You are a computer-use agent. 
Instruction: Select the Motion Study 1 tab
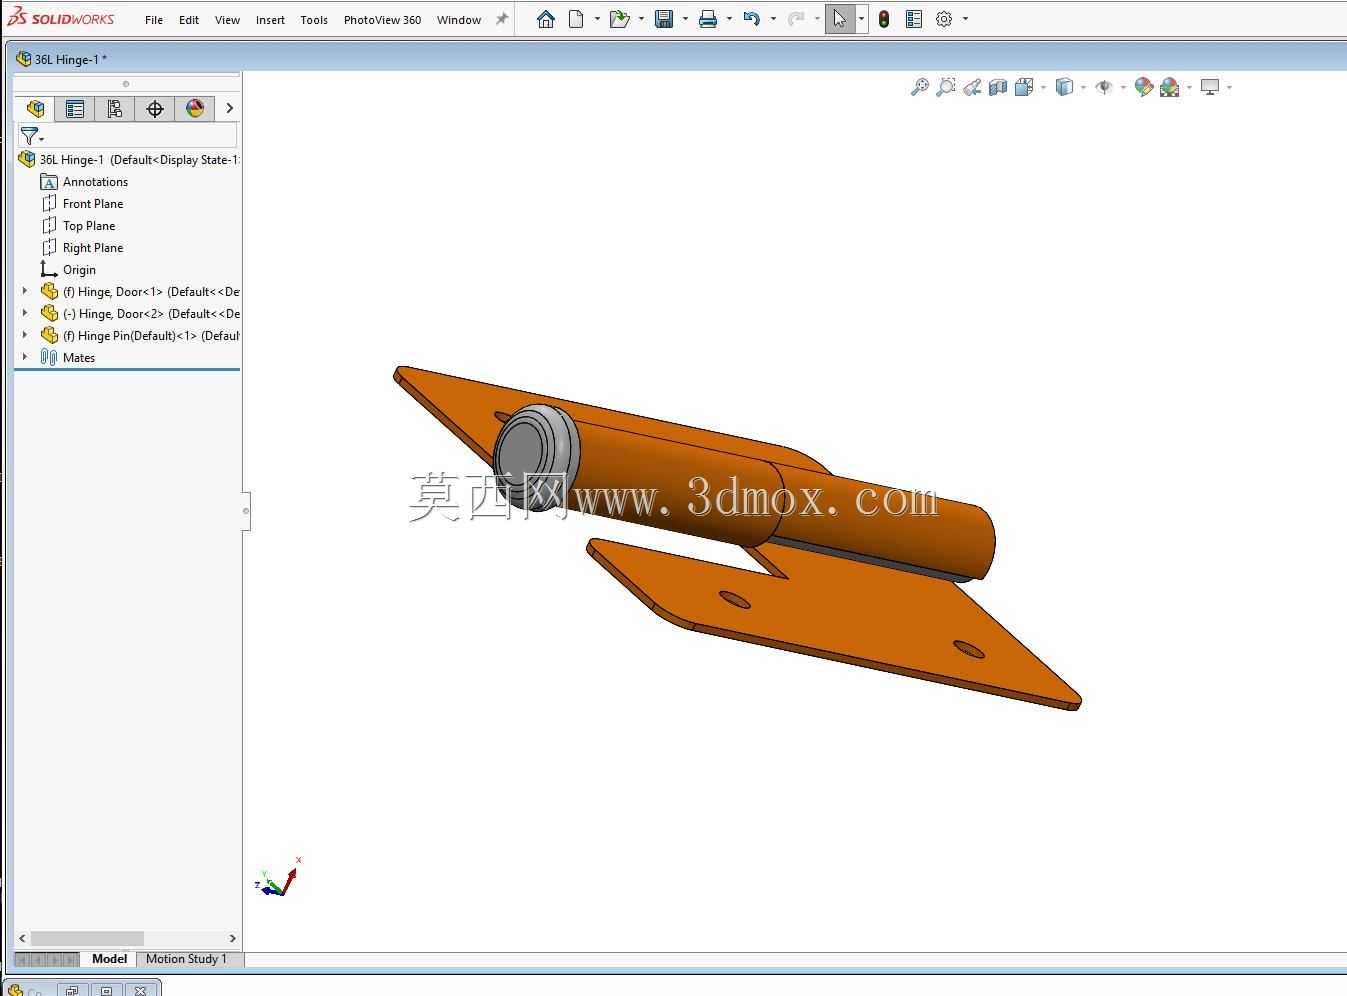tap(186, 959)
